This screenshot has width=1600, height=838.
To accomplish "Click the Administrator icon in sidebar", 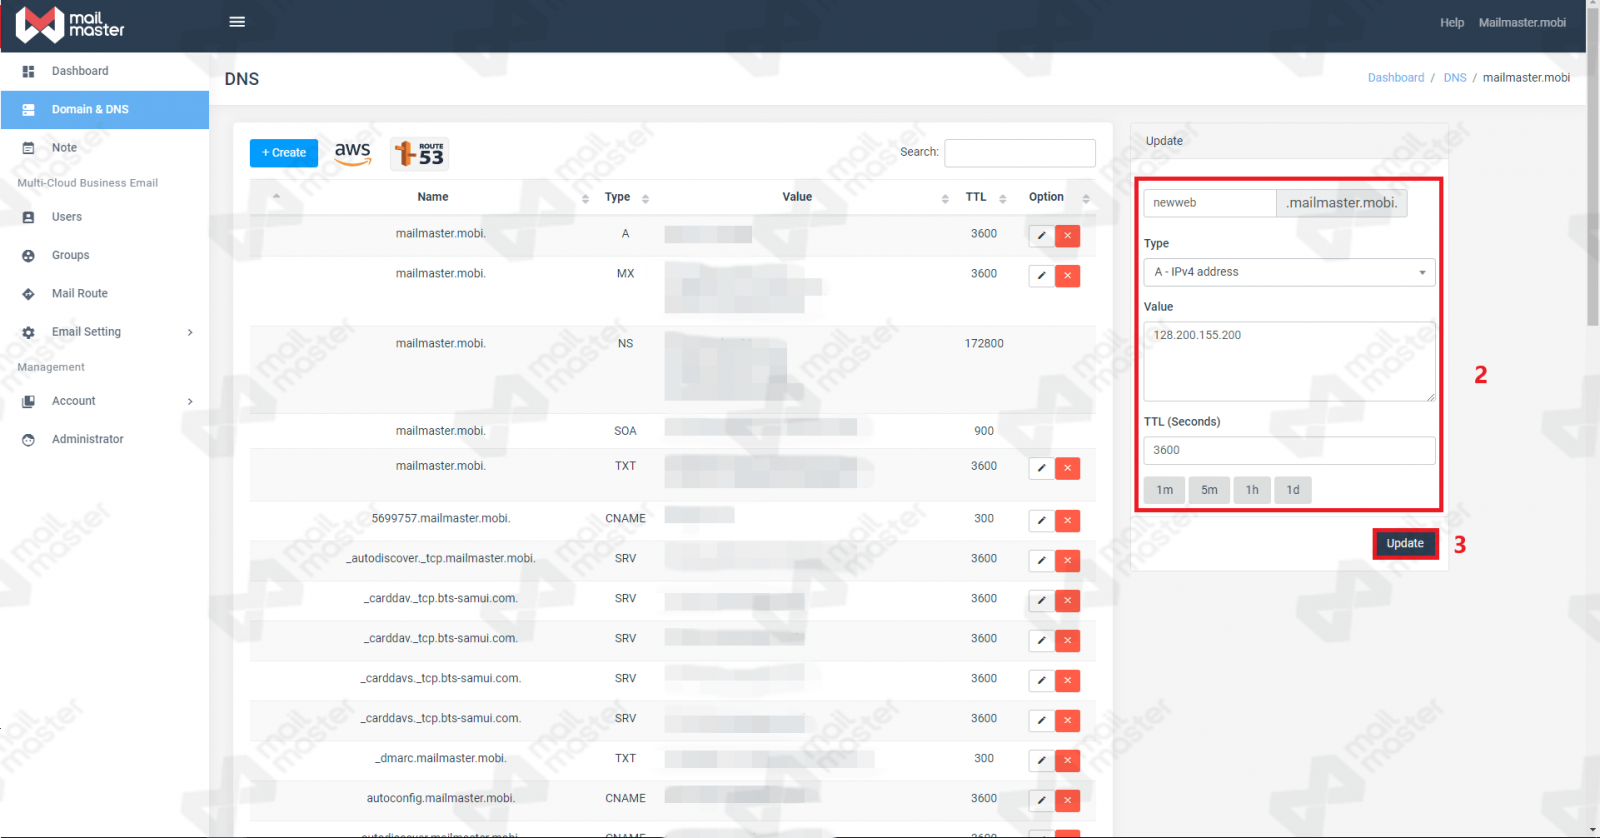I will 28,440.
